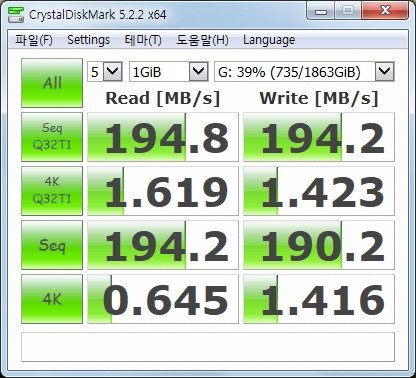Open the Language menu

pyautogui.click(x=269, y=40)
